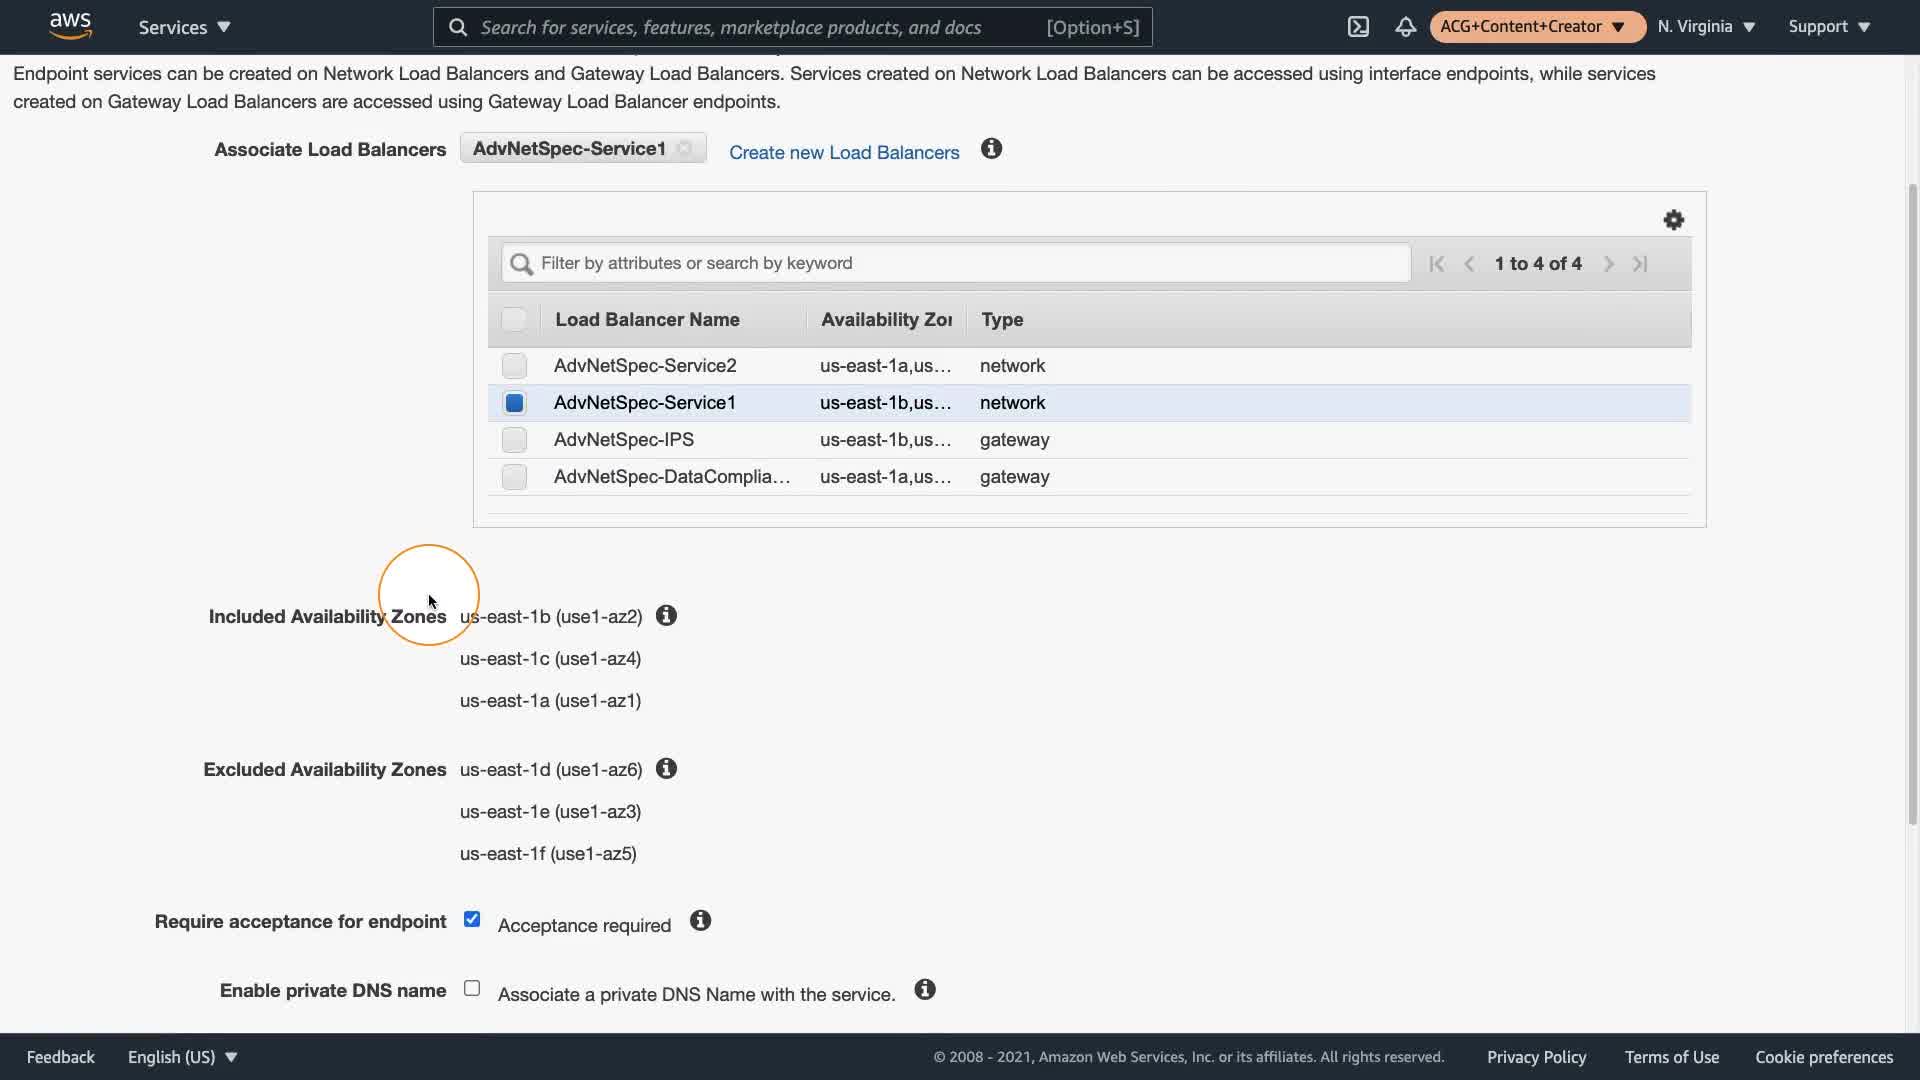Open the AWS CloudShell icon
1920x1080 pixels.
click(1358, 27)
